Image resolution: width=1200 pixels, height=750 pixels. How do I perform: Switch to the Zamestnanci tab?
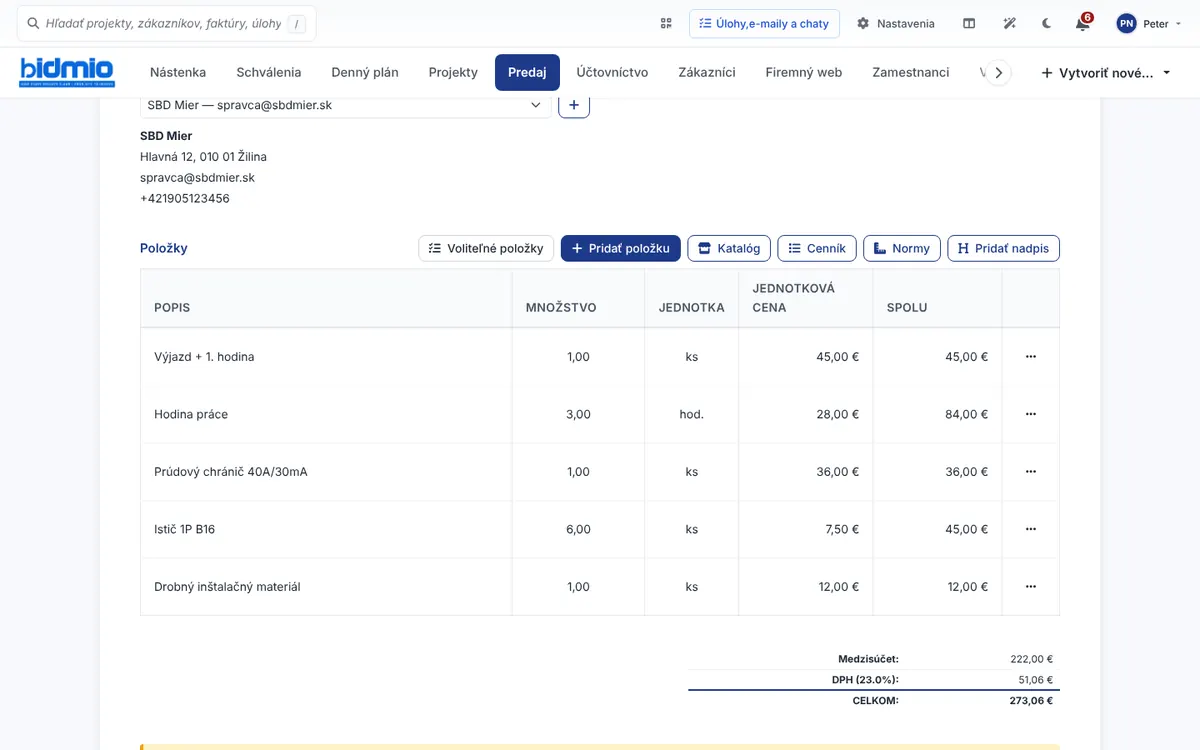910,72
